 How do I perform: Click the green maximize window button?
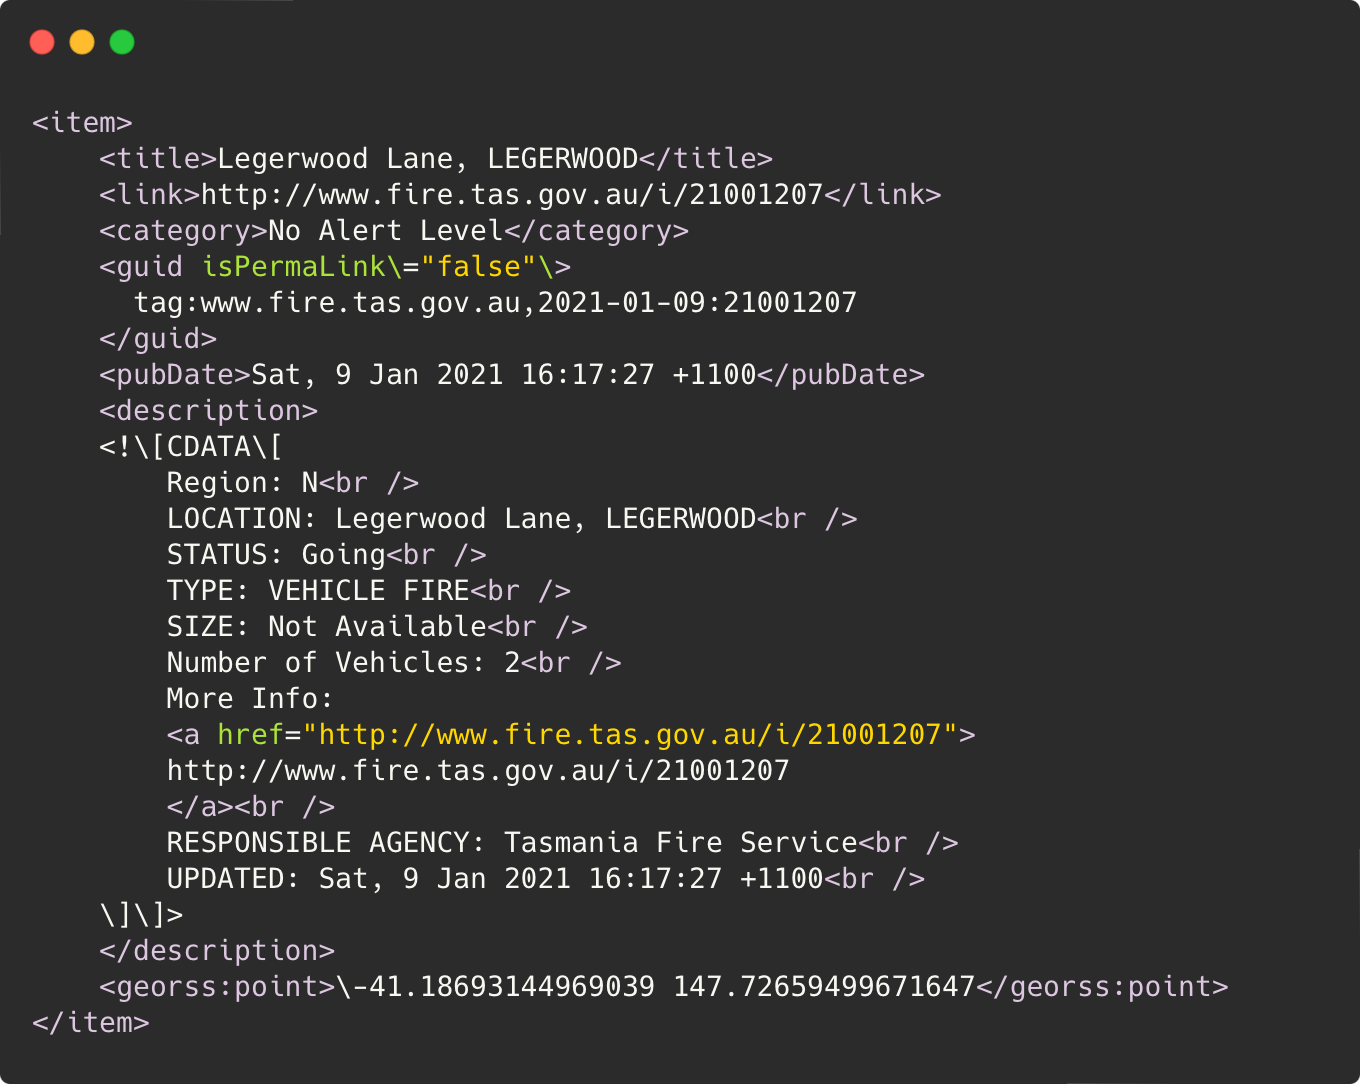tap(122, 42)
